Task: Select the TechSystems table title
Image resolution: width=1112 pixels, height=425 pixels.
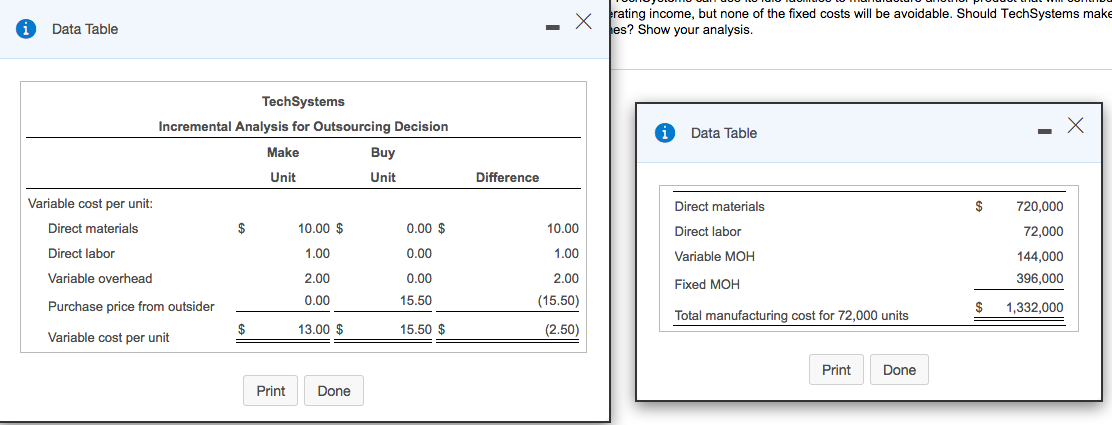Action: 303,101
